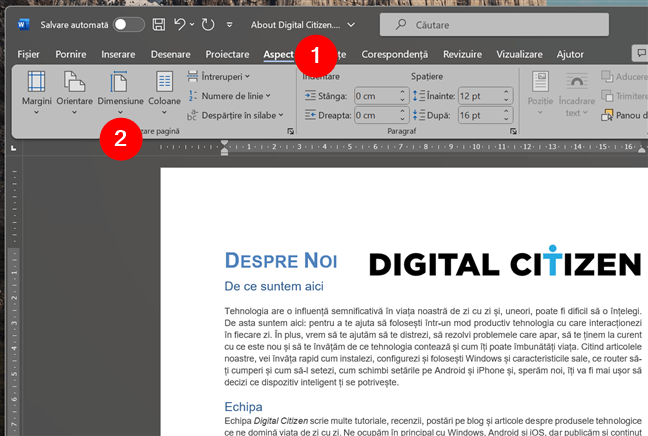Open Customize Quick Access Toolbar dropdown

pyautogui.click(x=229, y=25)
